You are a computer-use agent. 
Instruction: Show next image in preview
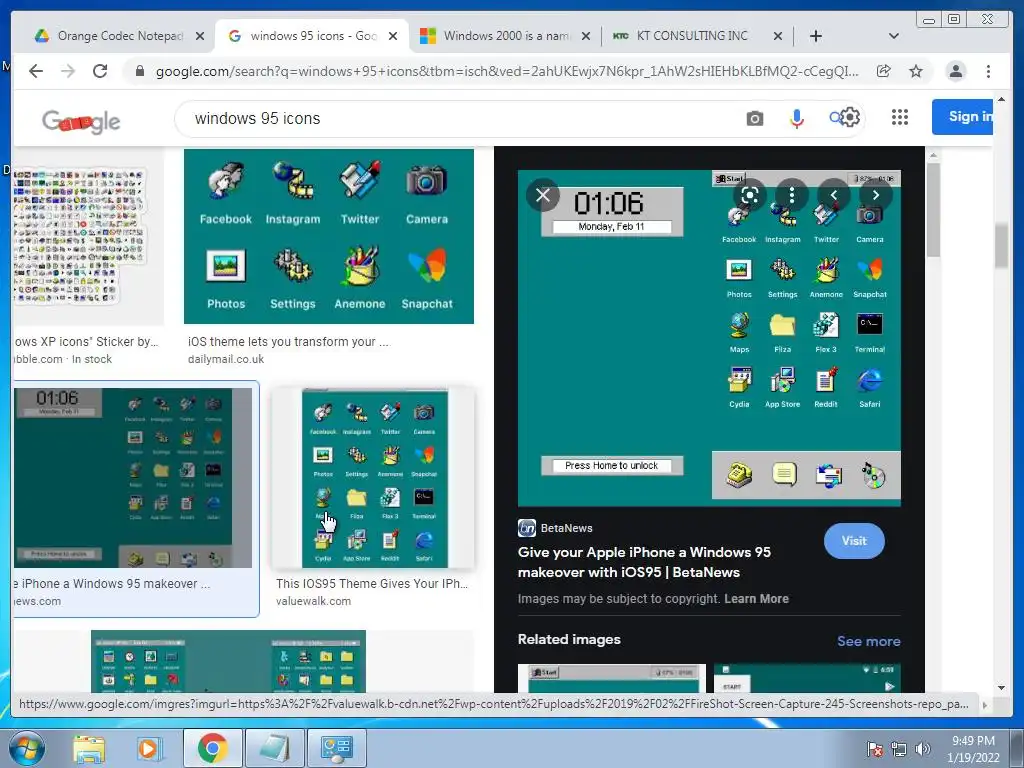876,195
